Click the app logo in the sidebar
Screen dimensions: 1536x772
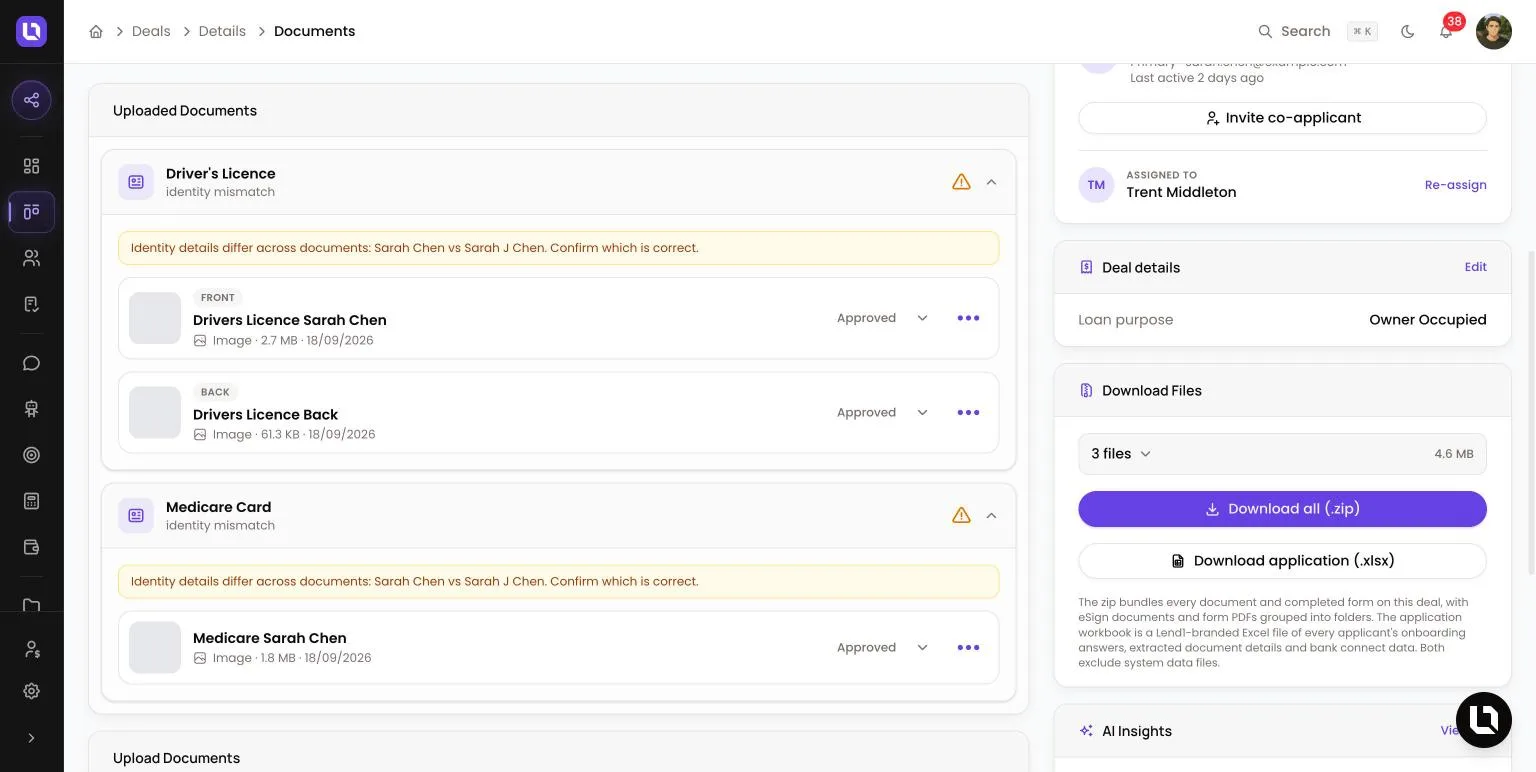pyautogui.click(x=31, y=31)
